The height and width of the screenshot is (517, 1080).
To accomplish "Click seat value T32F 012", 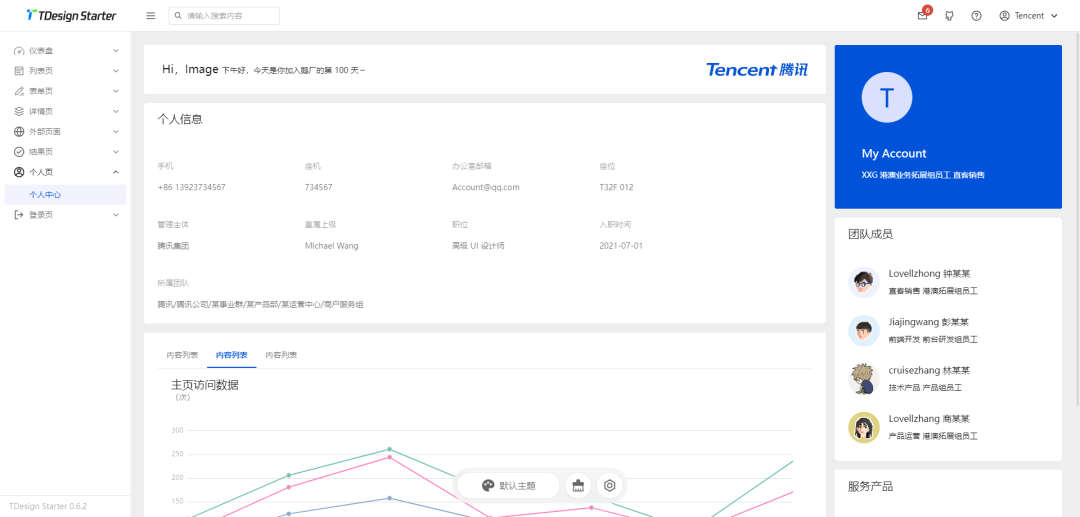I will (616, 187).
